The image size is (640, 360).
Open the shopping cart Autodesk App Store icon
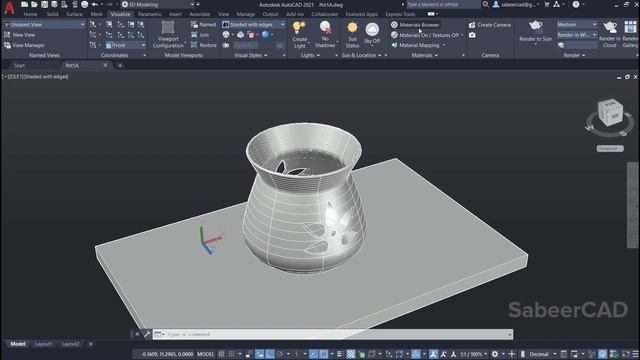(x=547, y=4)
